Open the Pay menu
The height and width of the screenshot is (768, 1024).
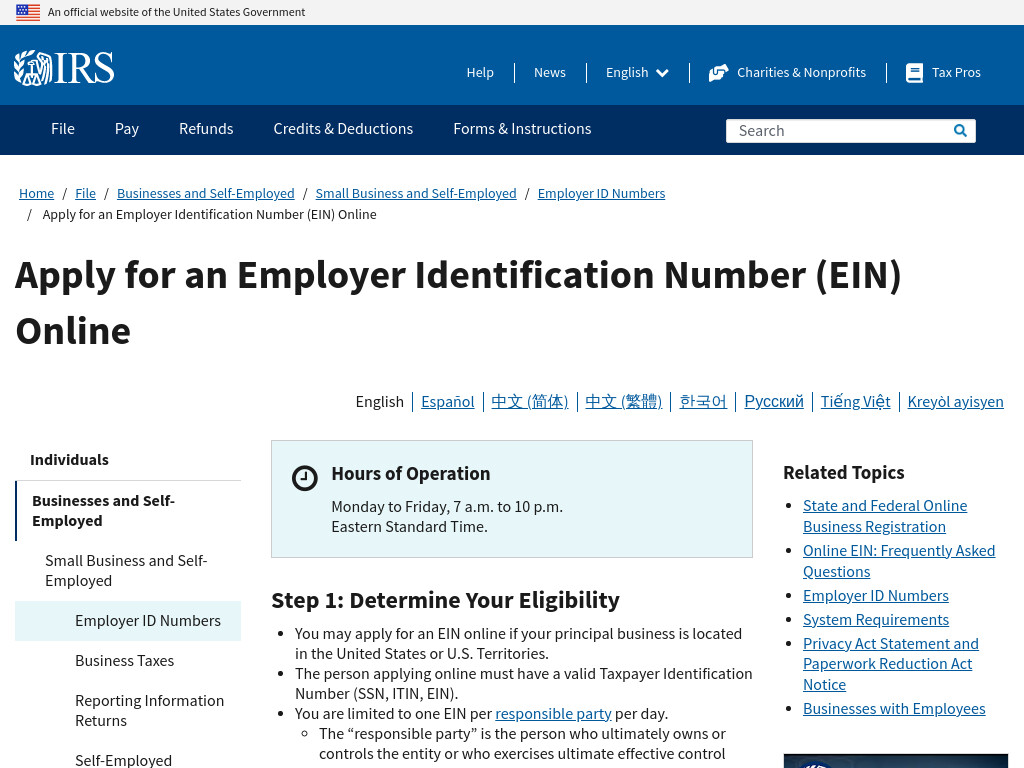tap(127, 129)
